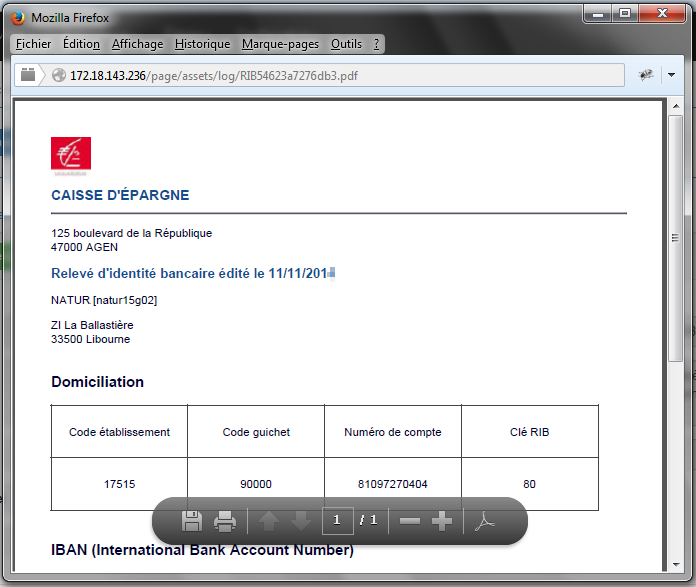Click the save PDF floppy disk icon

coord(192,521)
